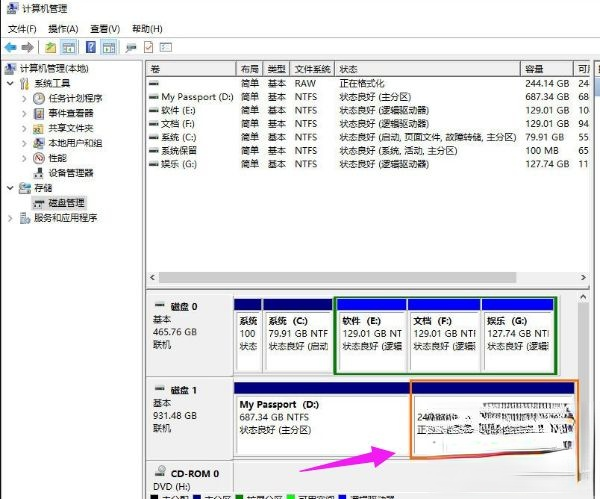Click the left arrow of horizontal scrollbar

(x=153, y=277)
